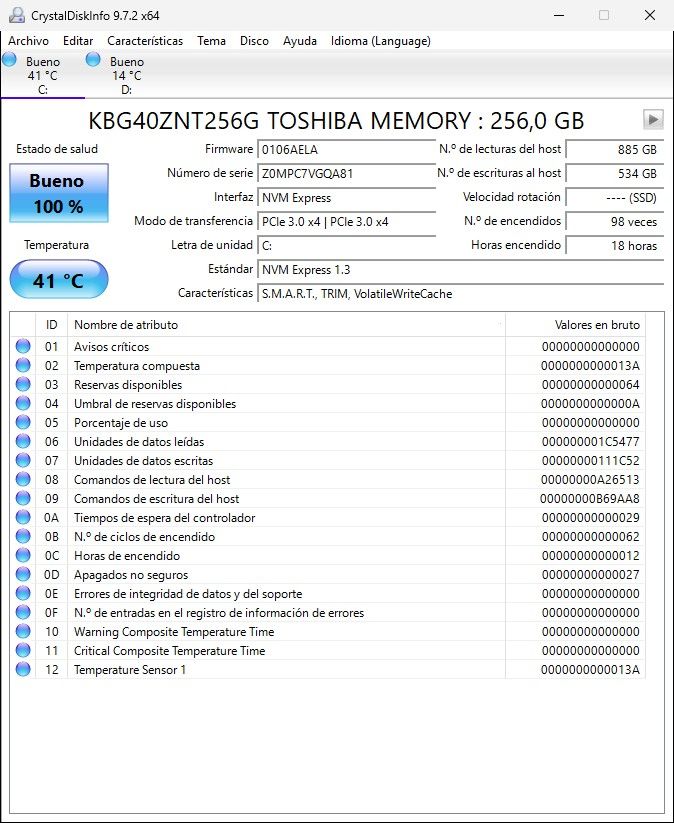Select the Apagados no seguros attribute name
Screen dimensions: 674x823
[x=131, y=575]
